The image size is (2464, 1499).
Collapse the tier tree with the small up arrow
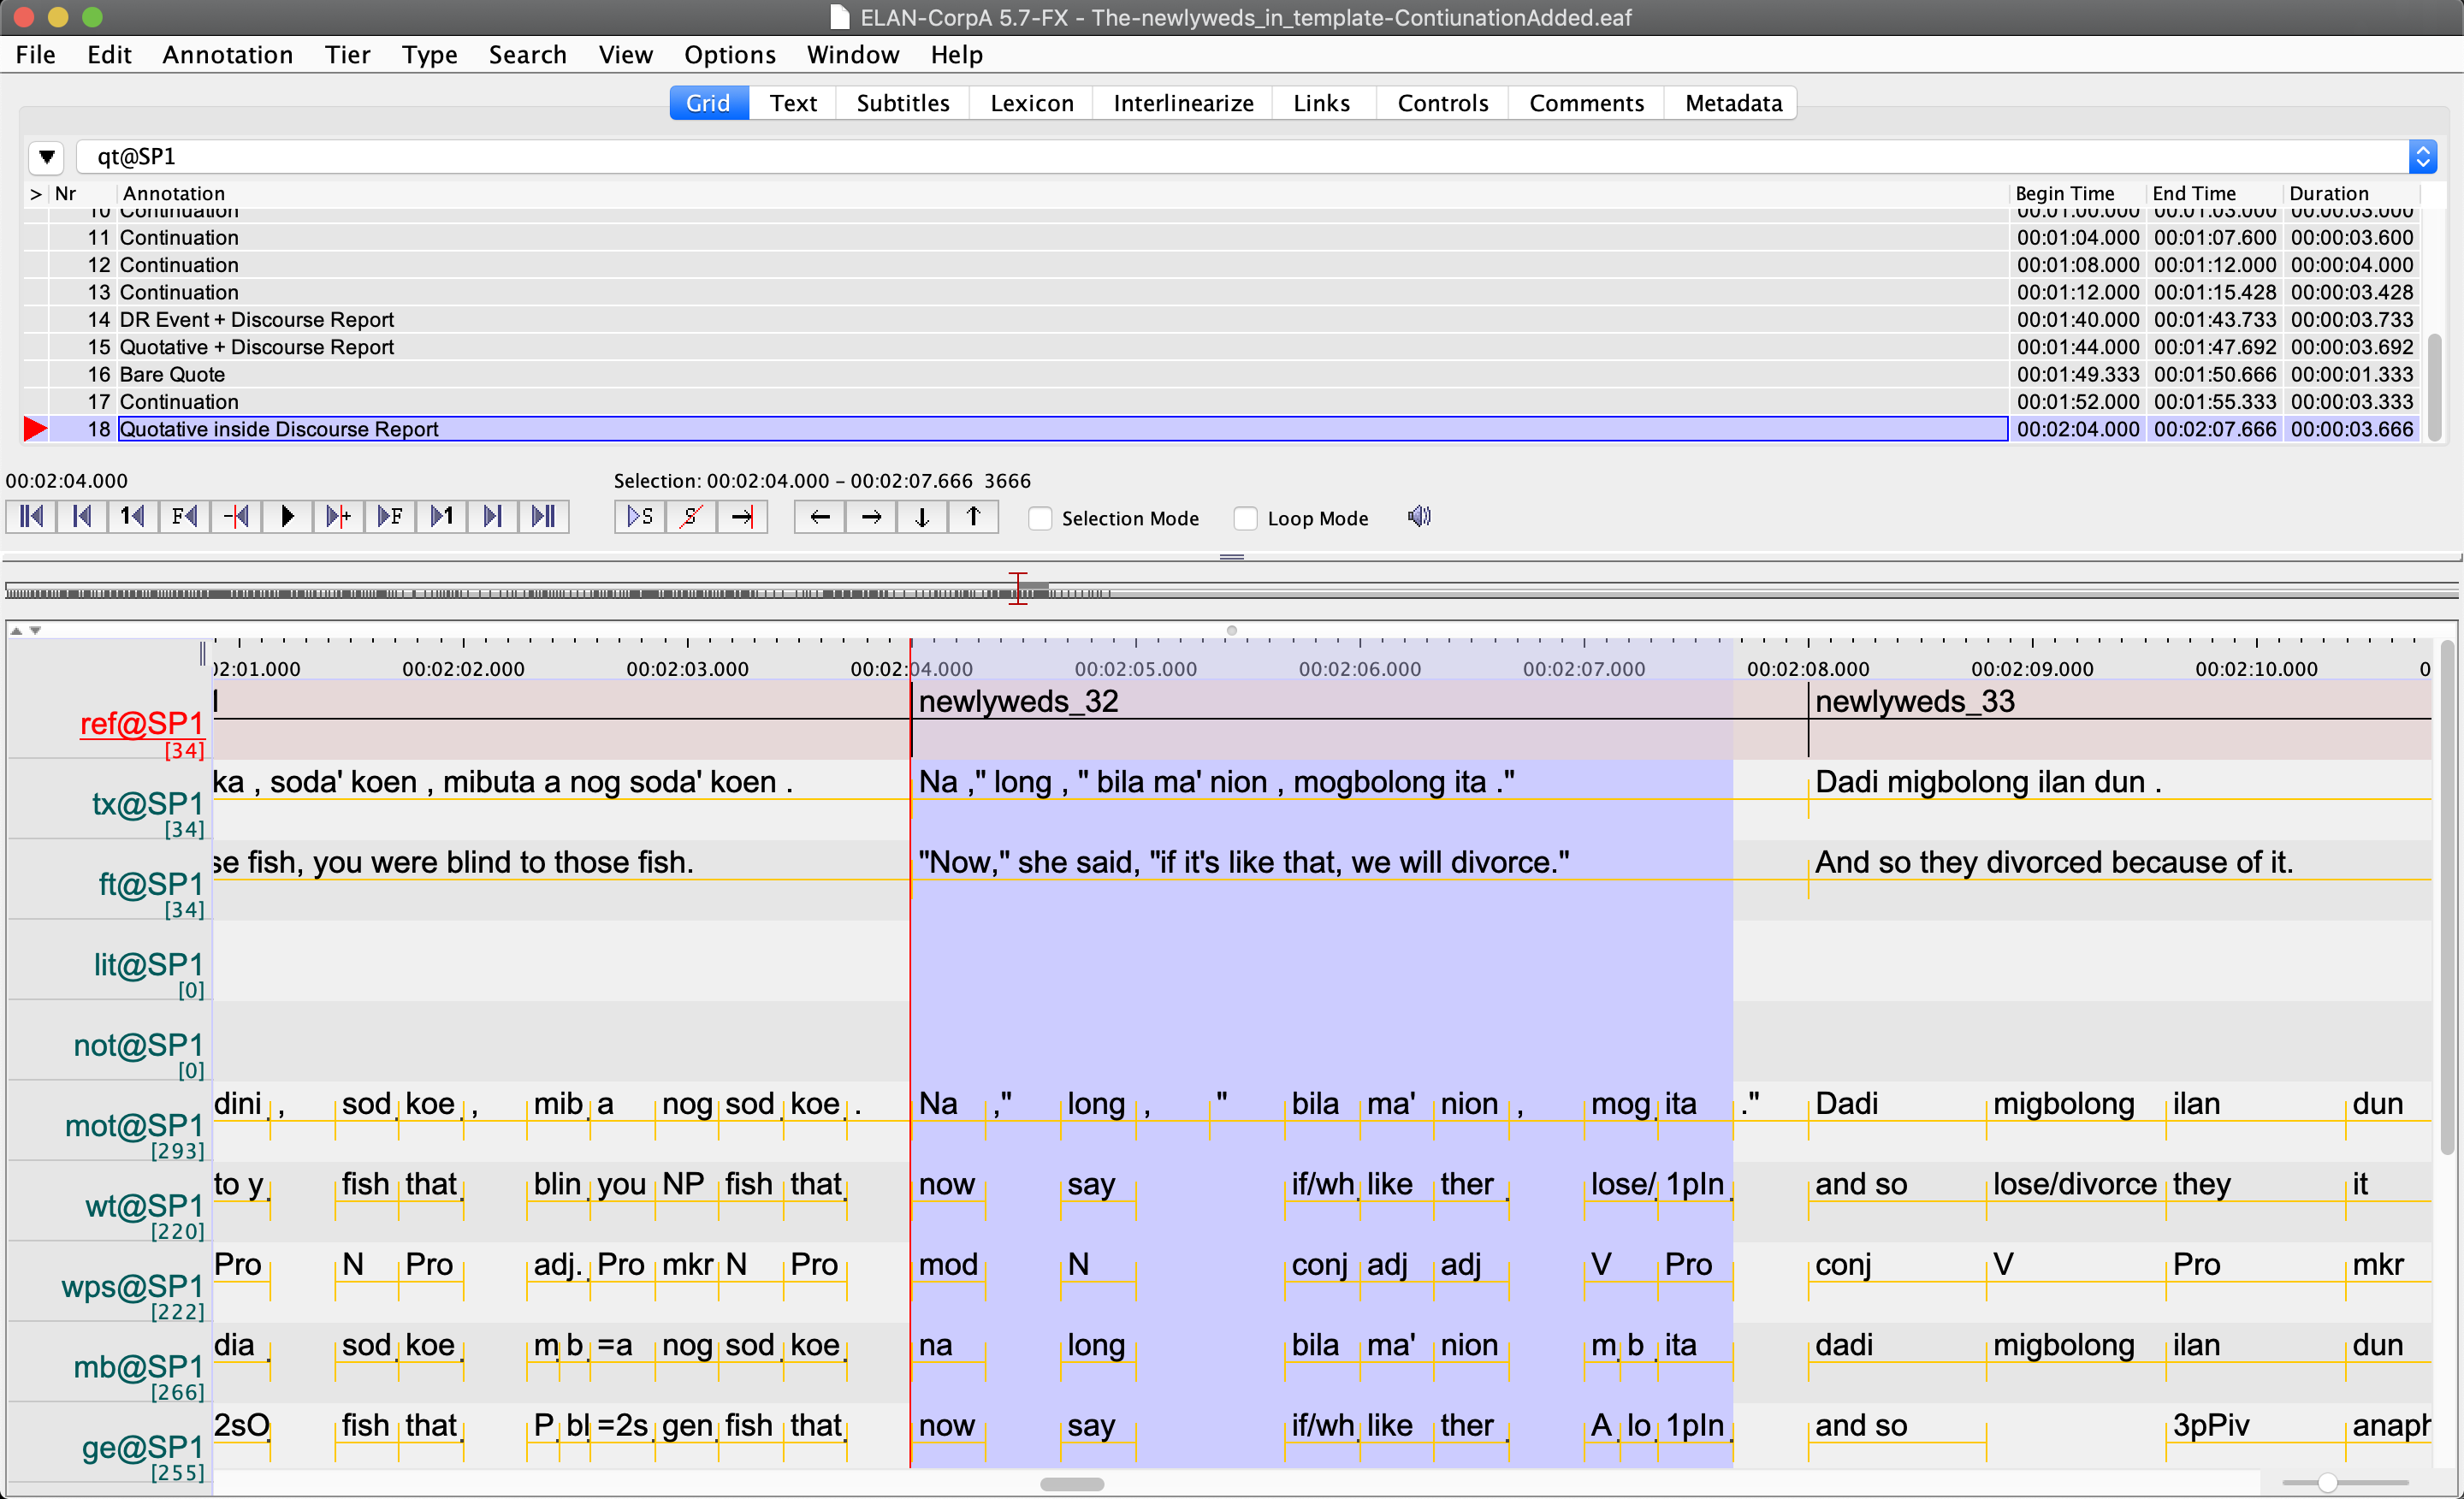point(16,631)
